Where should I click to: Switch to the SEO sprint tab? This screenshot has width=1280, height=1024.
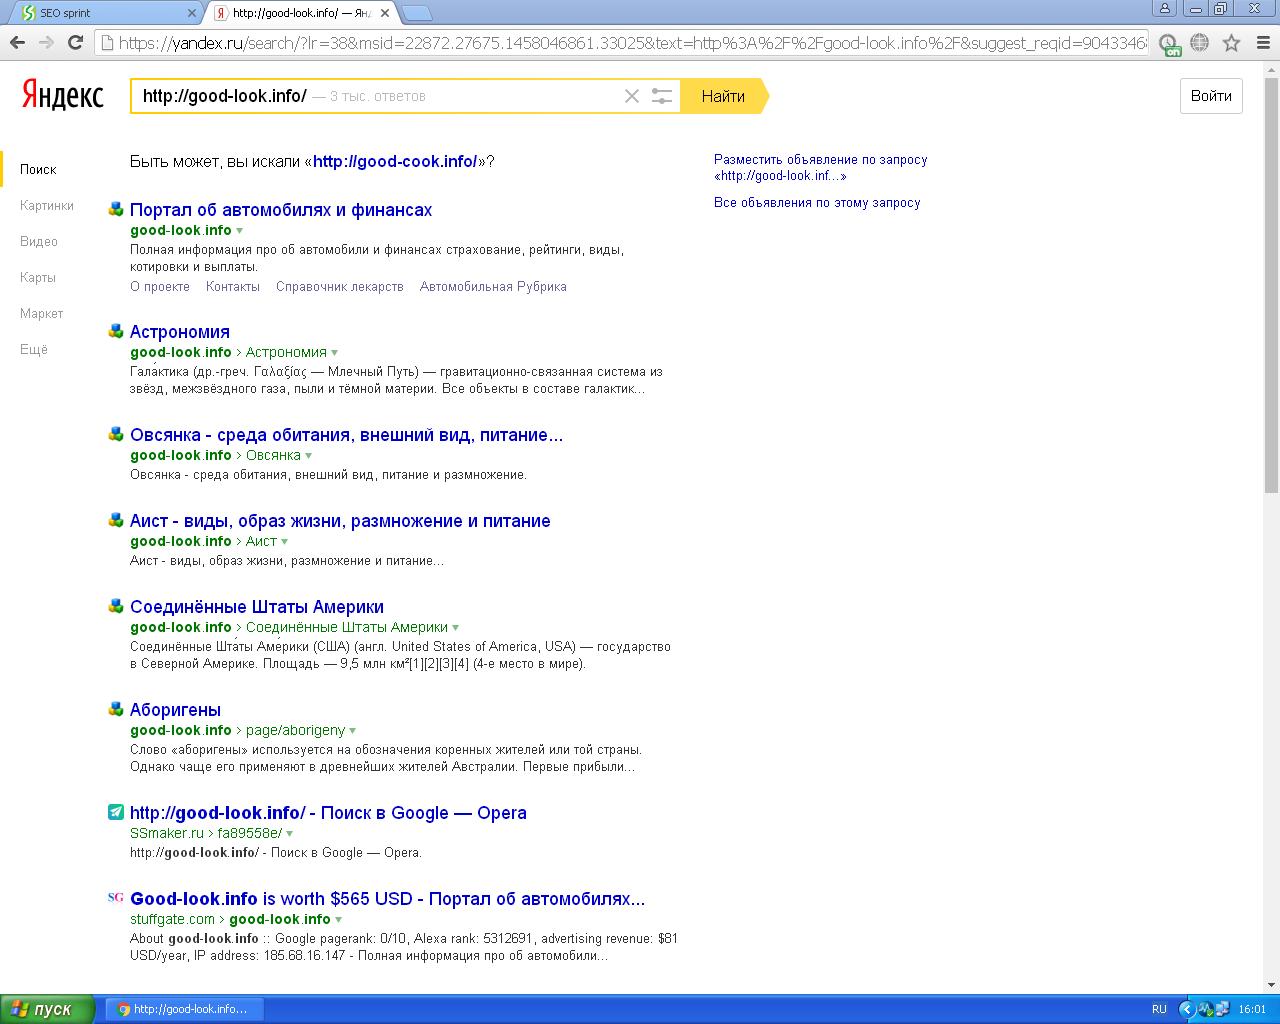[x=105, y=13]
